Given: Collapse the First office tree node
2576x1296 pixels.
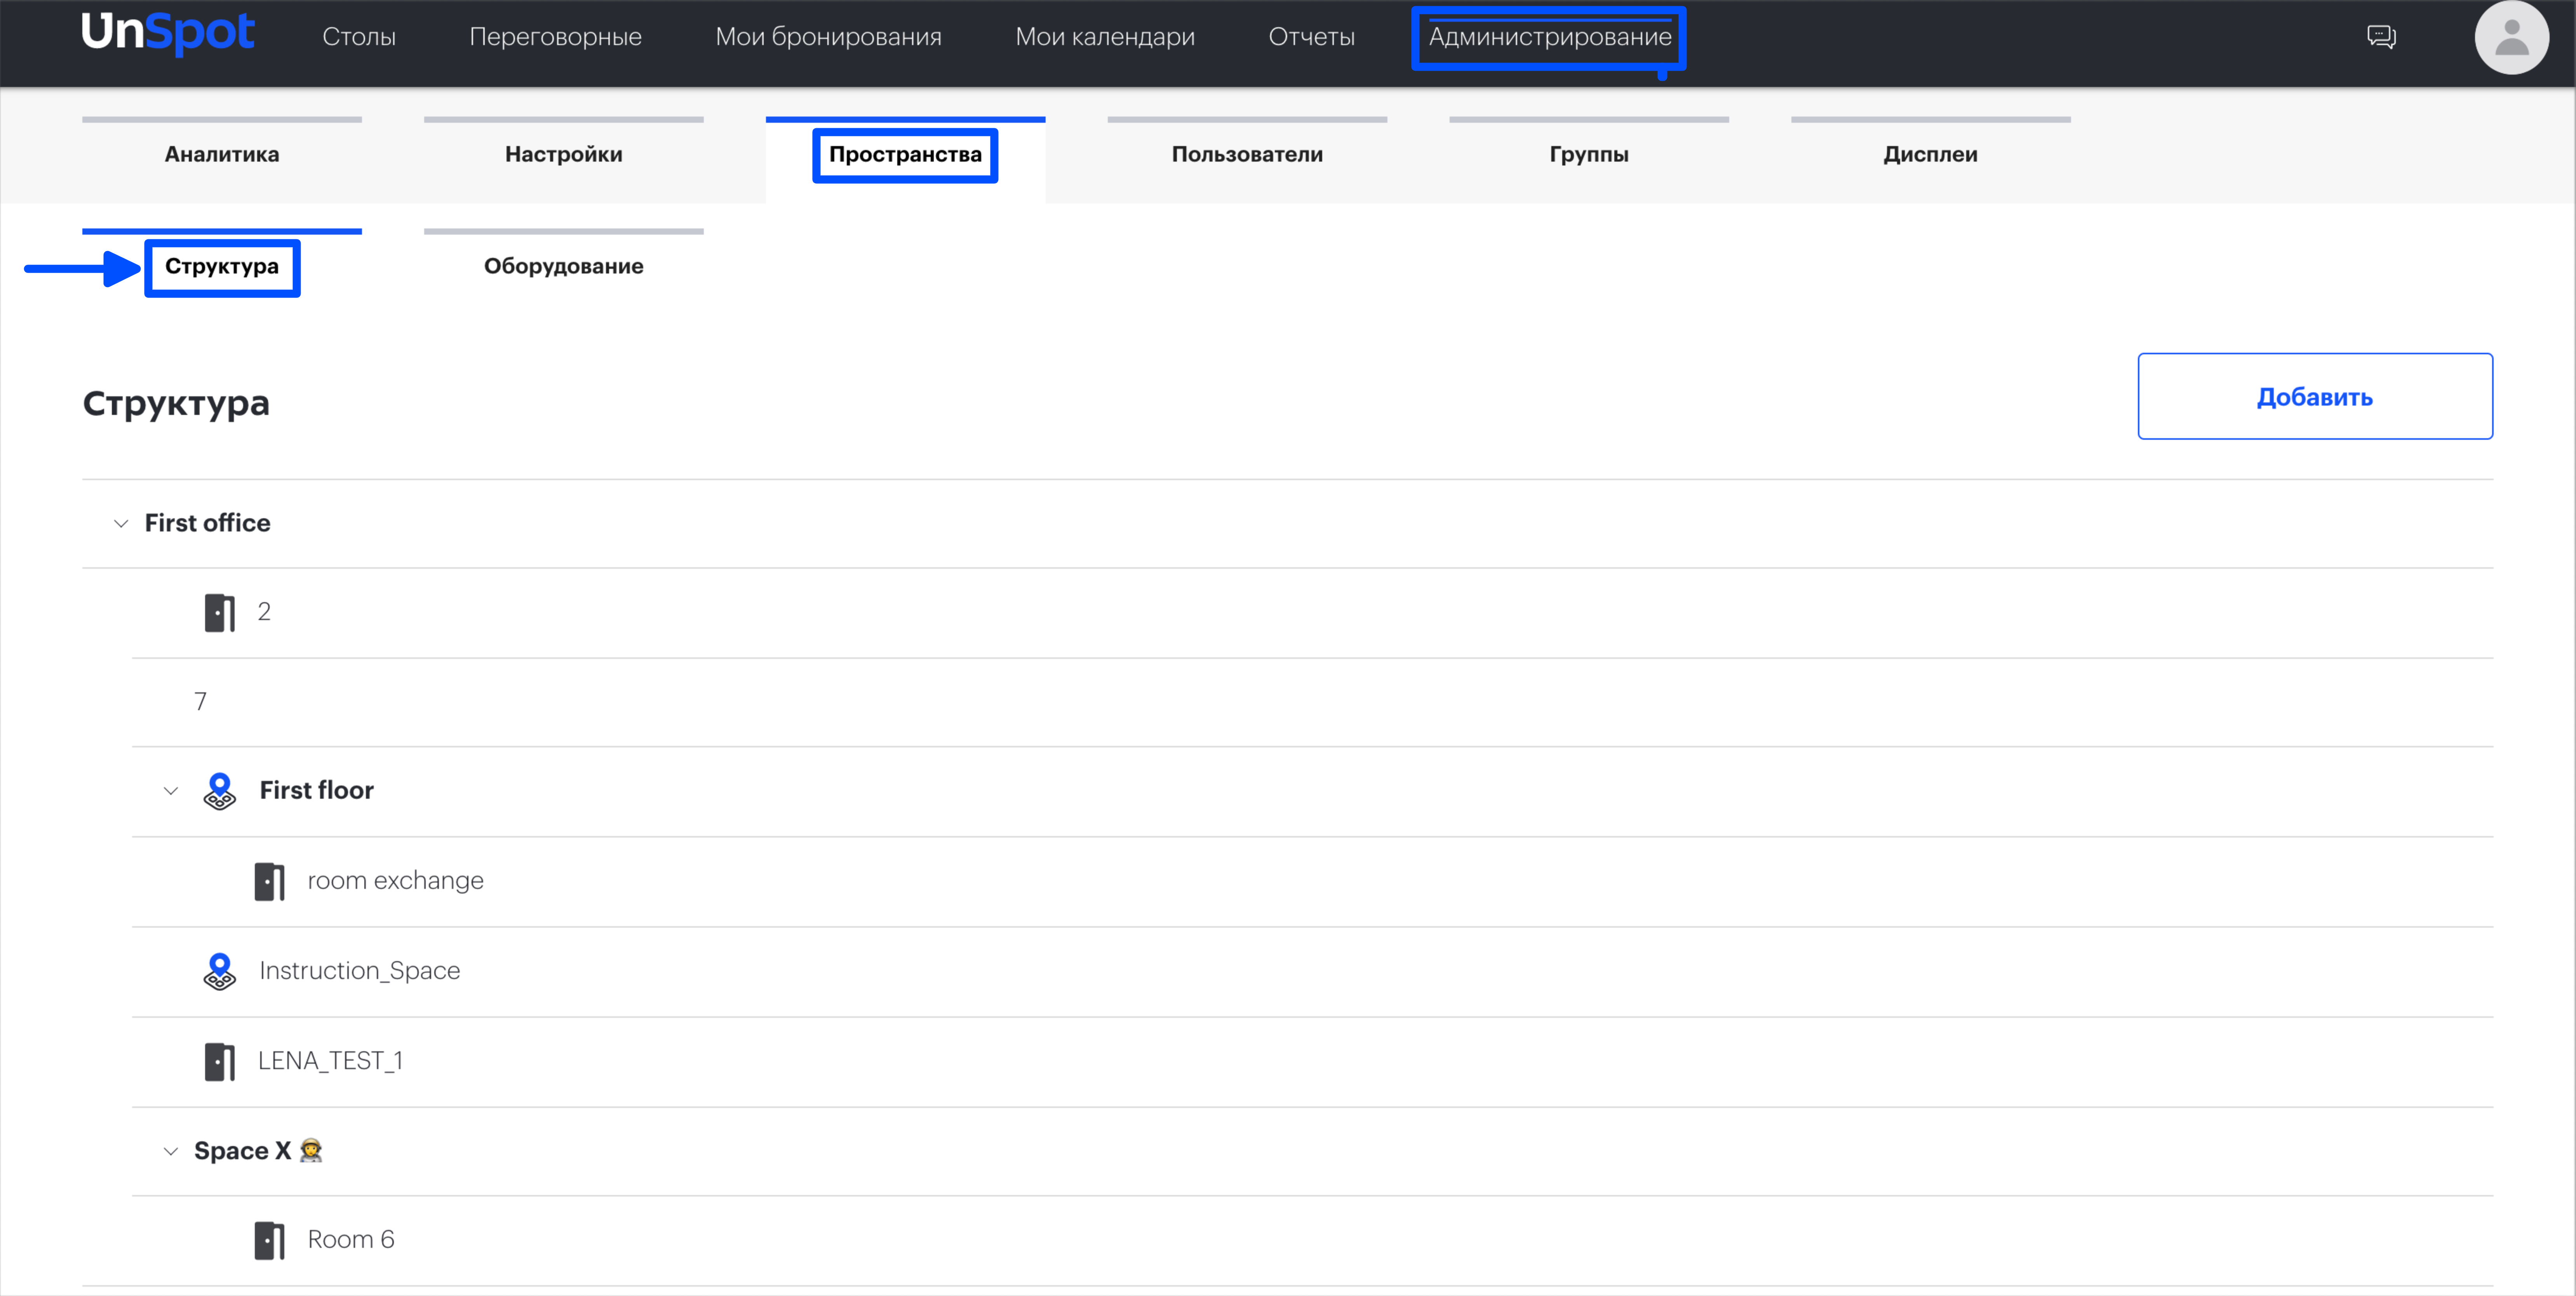Looking at the screenshot, I should pyautogui.click(x=121, y=524).
